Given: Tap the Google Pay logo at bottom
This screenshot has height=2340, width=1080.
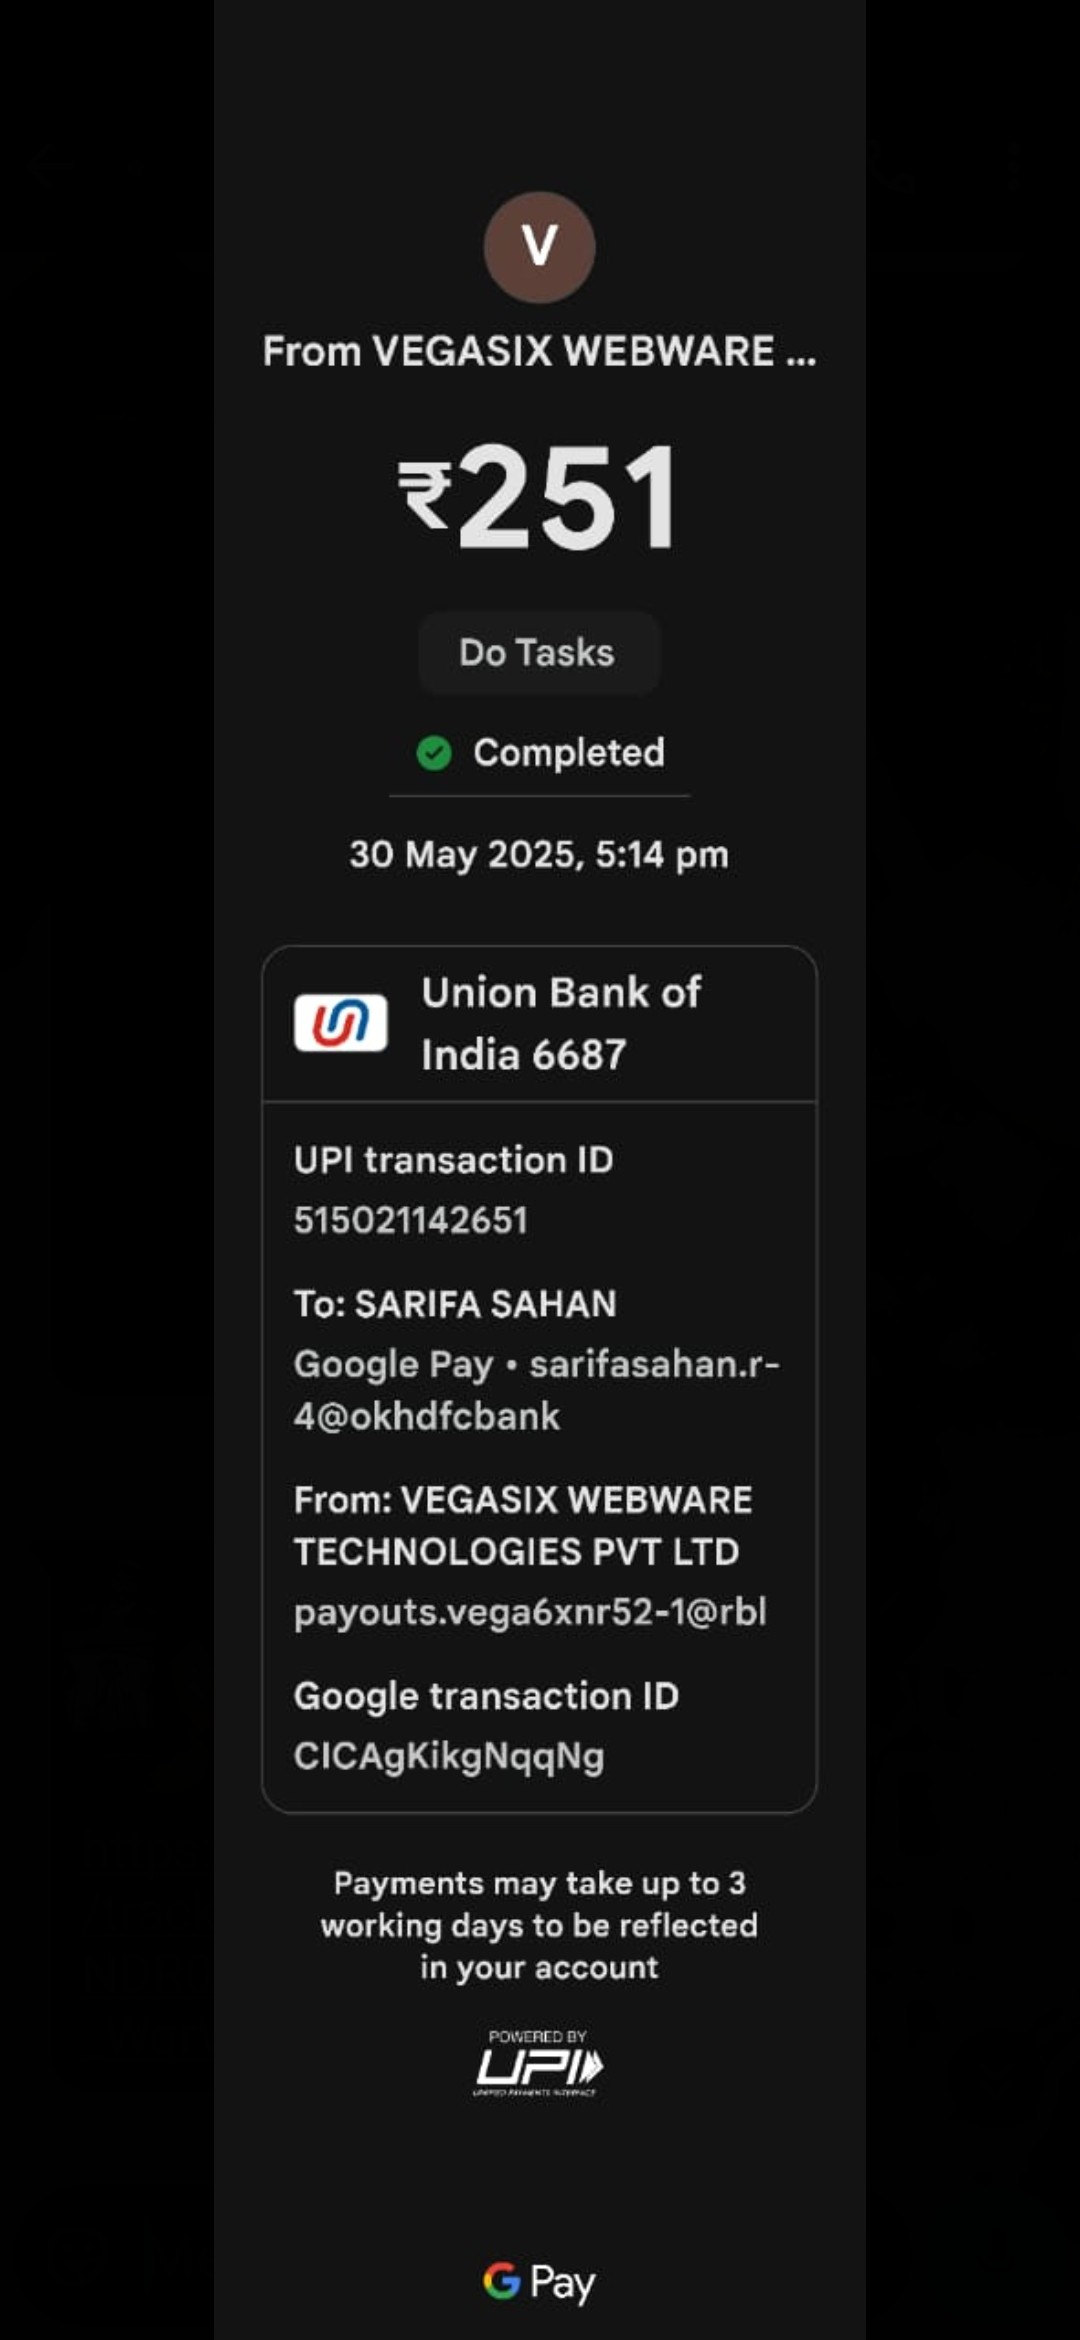Looking at the screenshot, I should pyautogui.click(x=539, y=2283).
